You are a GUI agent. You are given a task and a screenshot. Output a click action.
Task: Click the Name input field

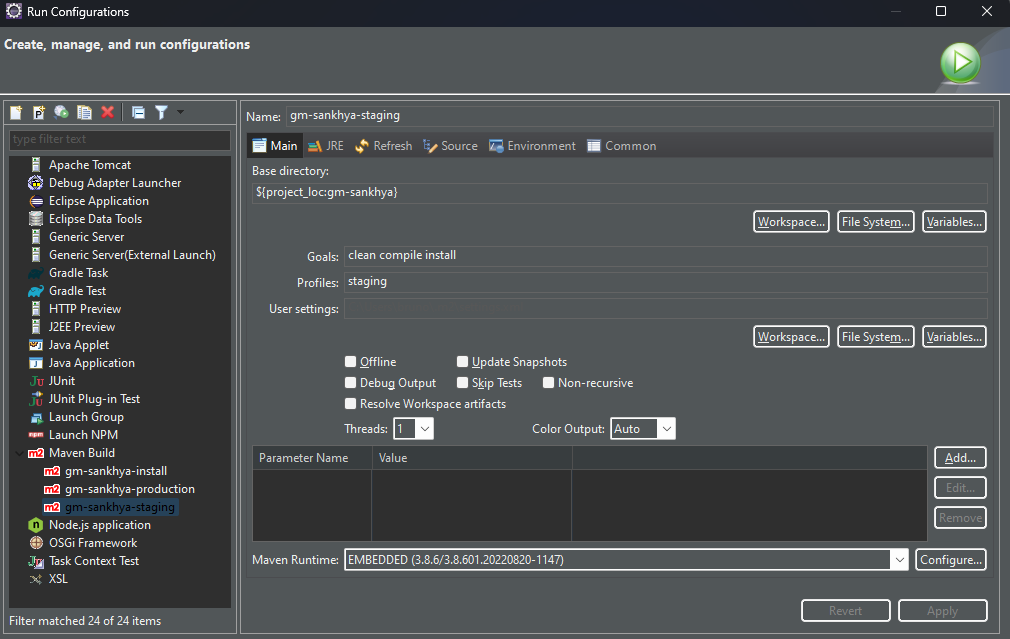(x=639, y=116)
